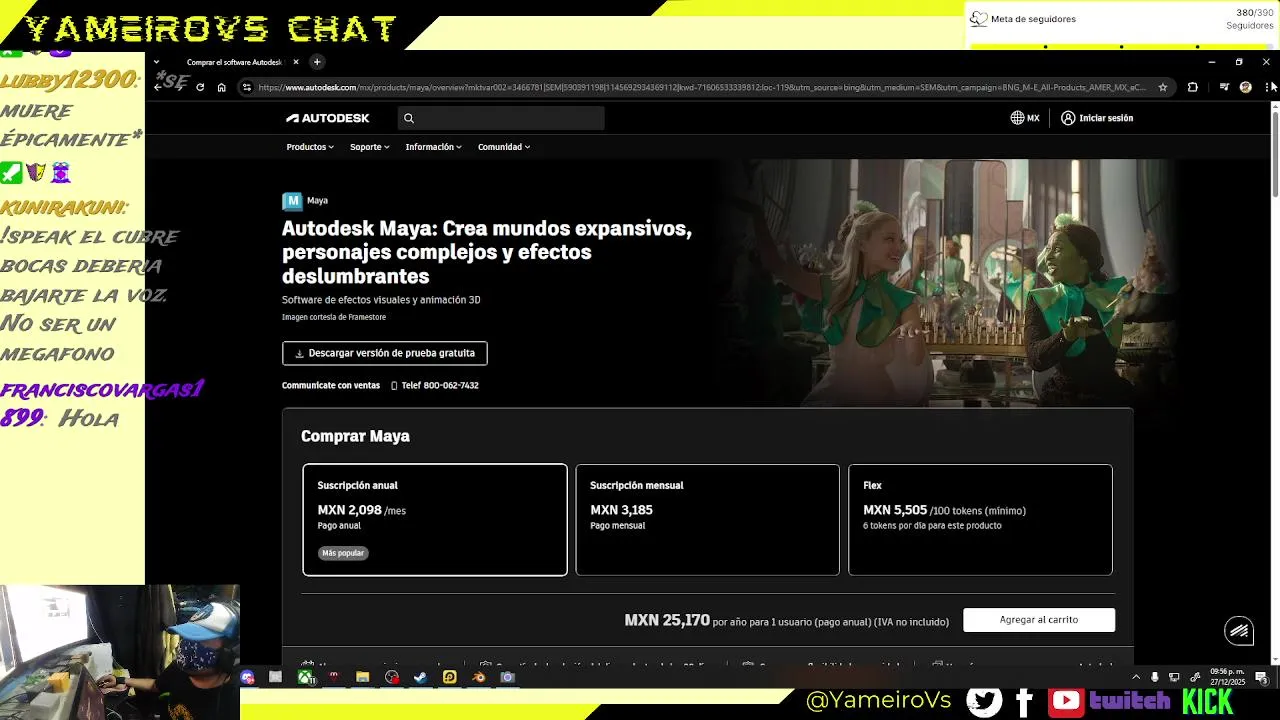Screen dimensions: 1280x720
Task: Expand the Información menu
Action: point(433,147)
